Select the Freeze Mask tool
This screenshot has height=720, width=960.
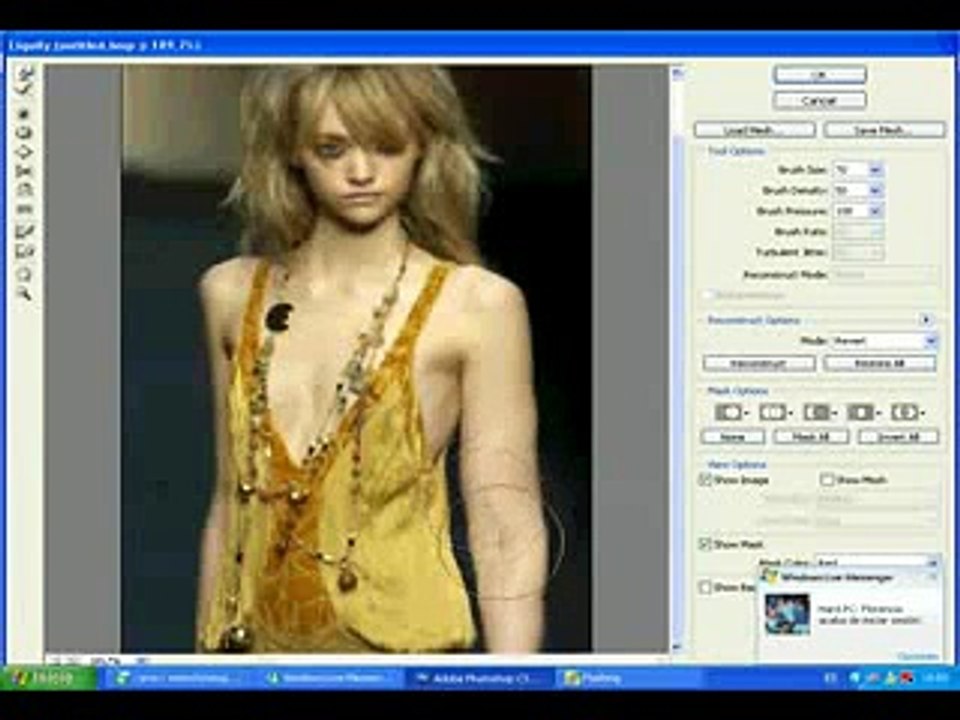(26, 232)
